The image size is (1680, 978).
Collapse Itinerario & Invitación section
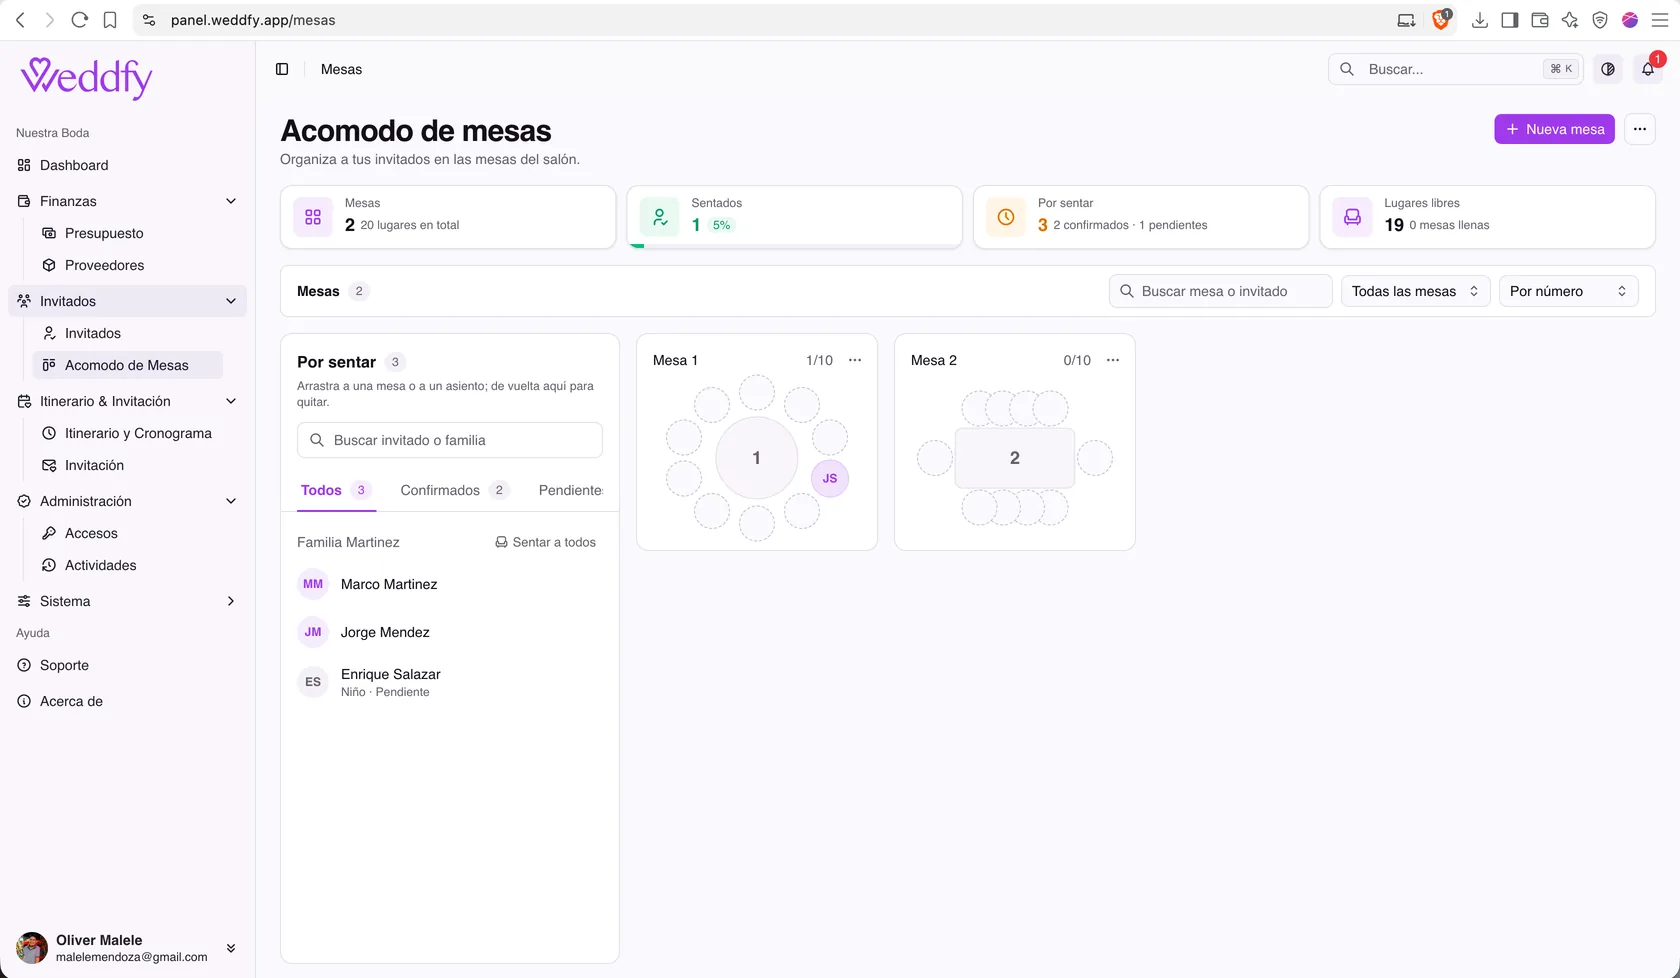231,401
